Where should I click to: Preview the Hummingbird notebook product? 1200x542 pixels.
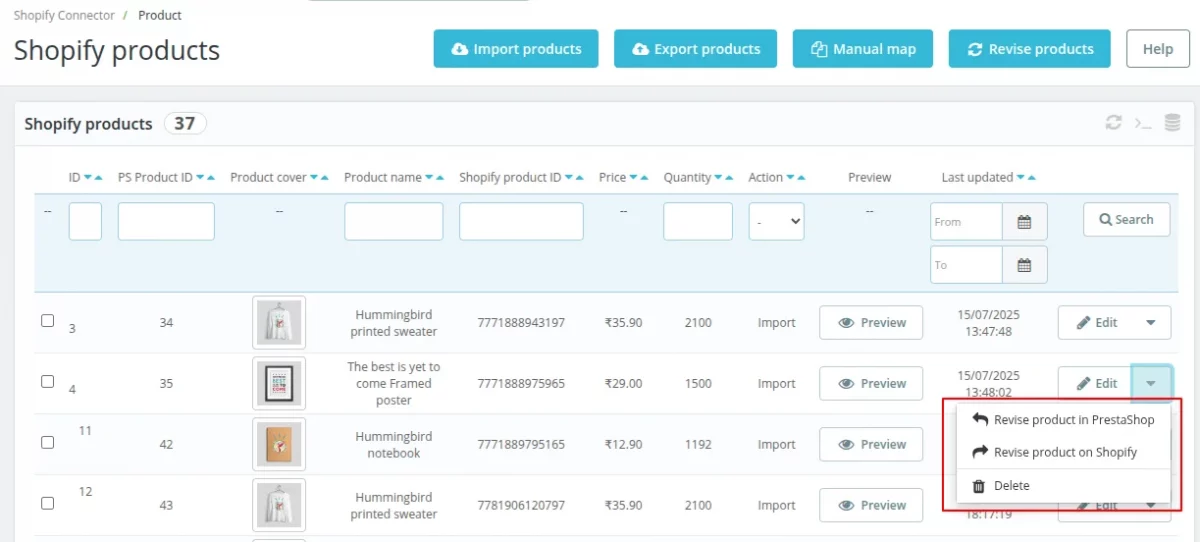pyautogui.click(x=871, y=445)
